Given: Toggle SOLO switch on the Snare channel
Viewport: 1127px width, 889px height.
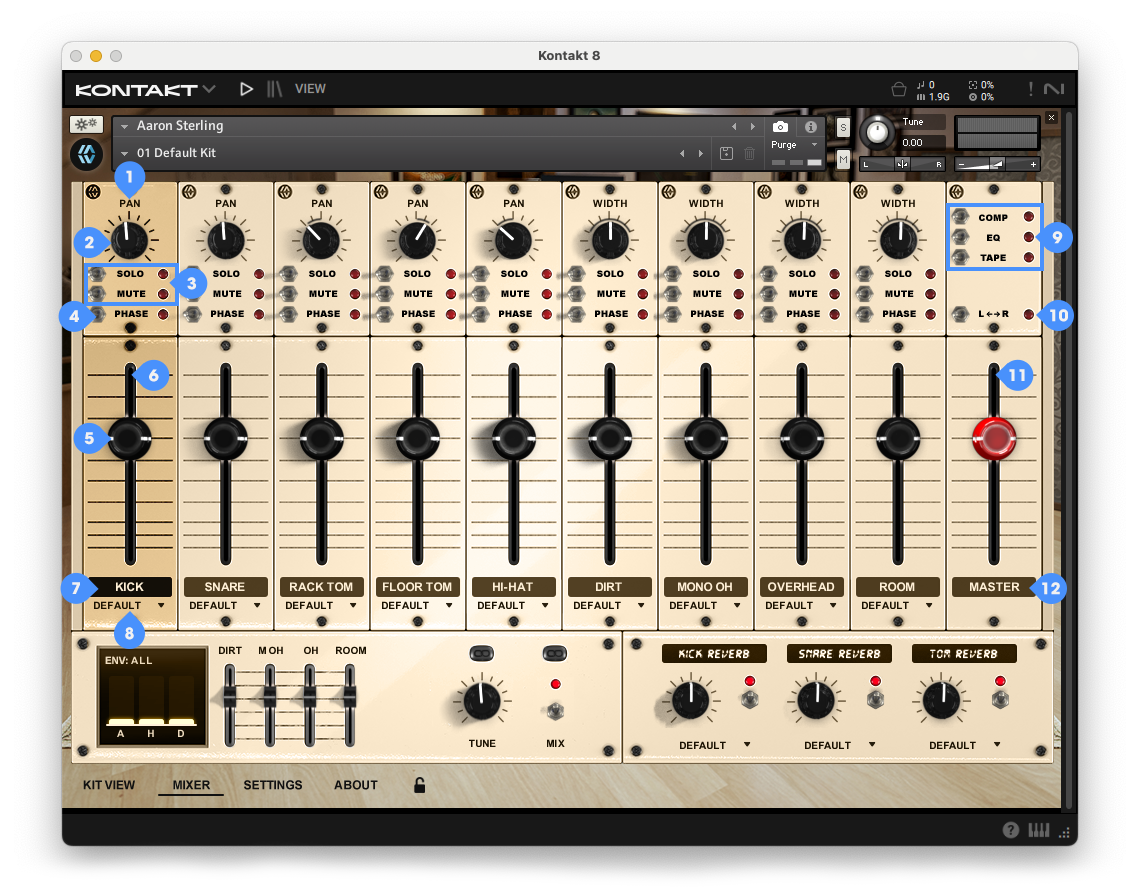Looking at the screenshot, I should click(192, 274).
